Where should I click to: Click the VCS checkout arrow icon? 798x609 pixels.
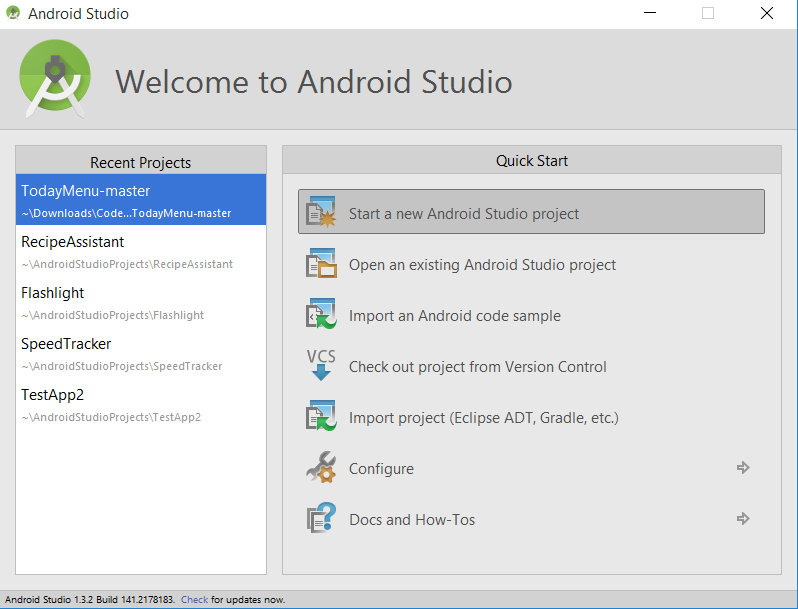[321, 365]
